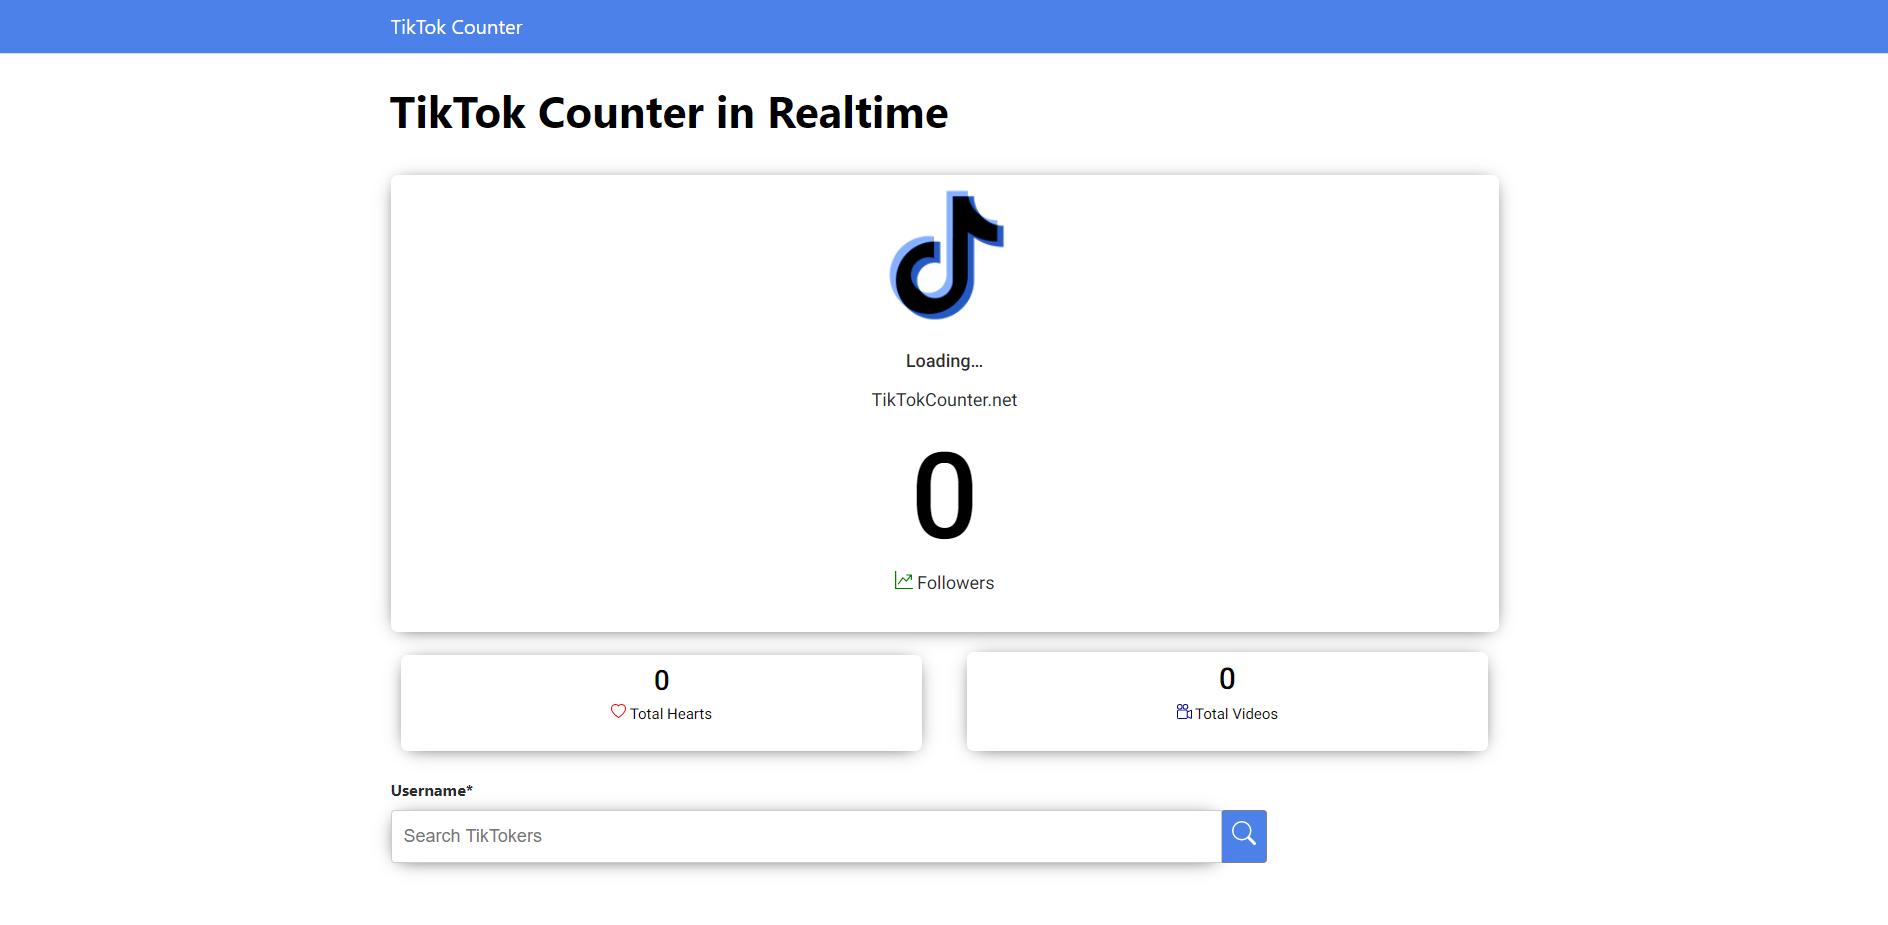Click the Total Hearts label
Screen dimensions: 1888x925
(x=670, y=714)
